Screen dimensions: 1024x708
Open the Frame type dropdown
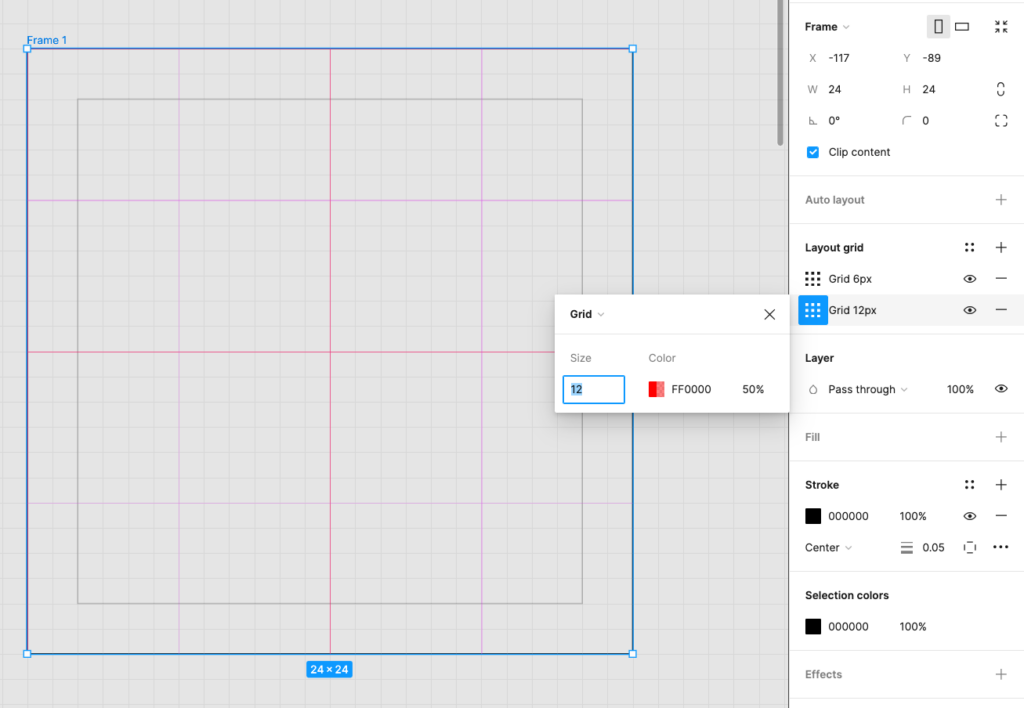(x=827, y=27)
